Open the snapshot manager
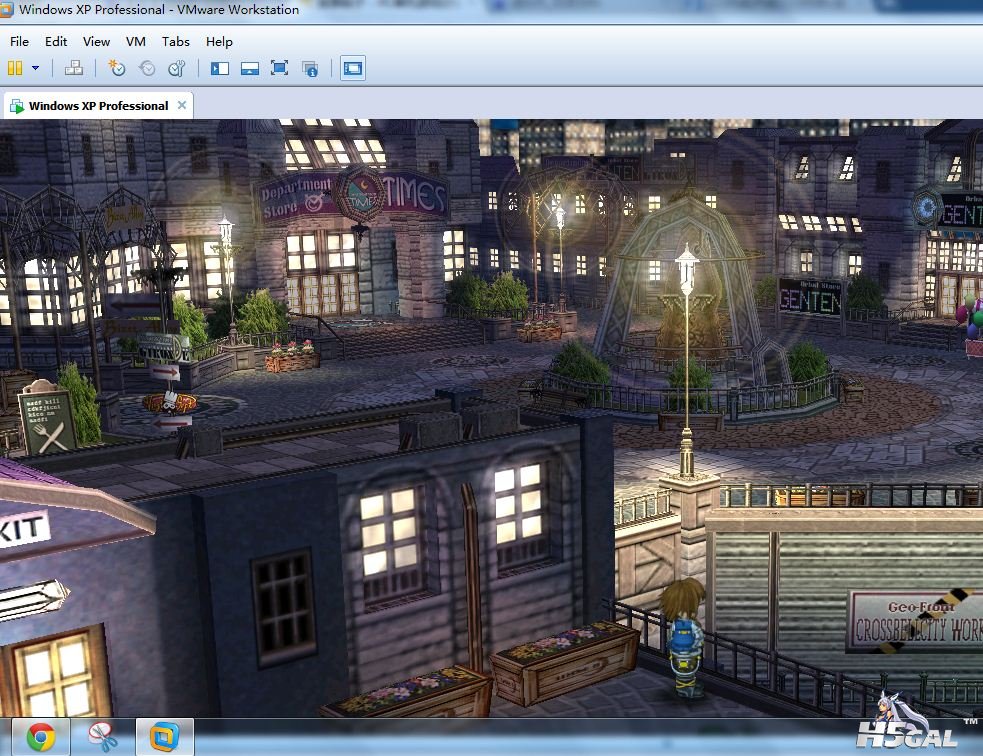The height and width of the screenshot is (756, 983). [x=177, y=68]
